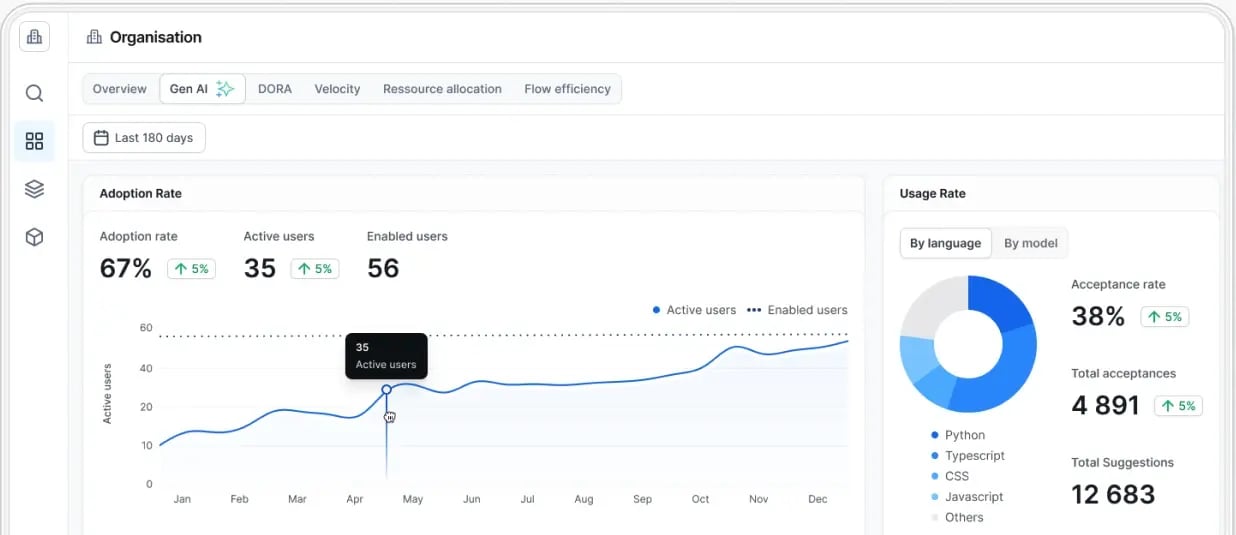Click the highlighted April data point

(x=386, y=390)
